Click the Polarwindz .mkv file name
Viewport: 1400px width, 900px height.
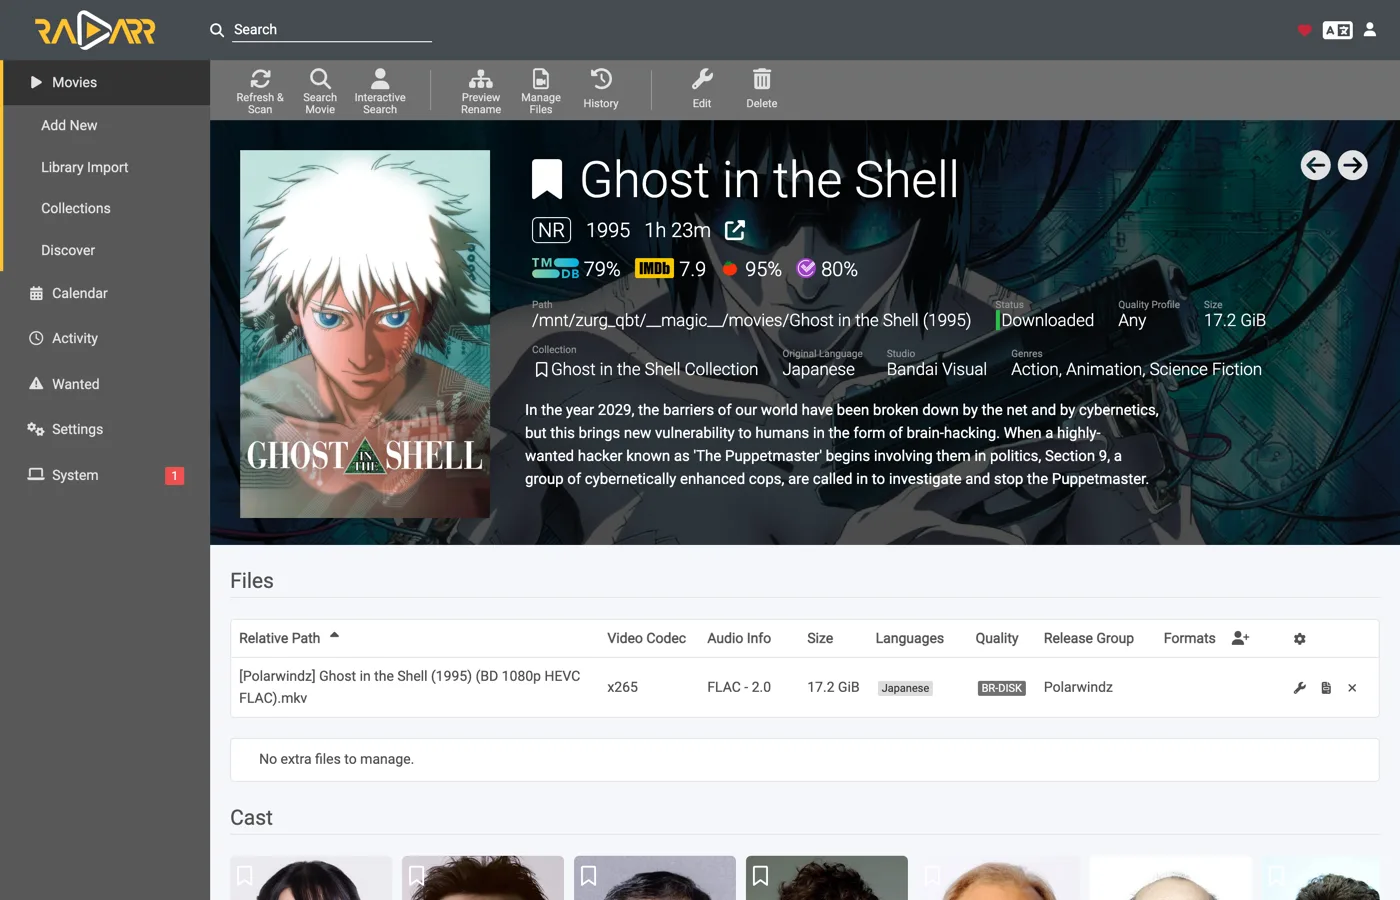410,687
